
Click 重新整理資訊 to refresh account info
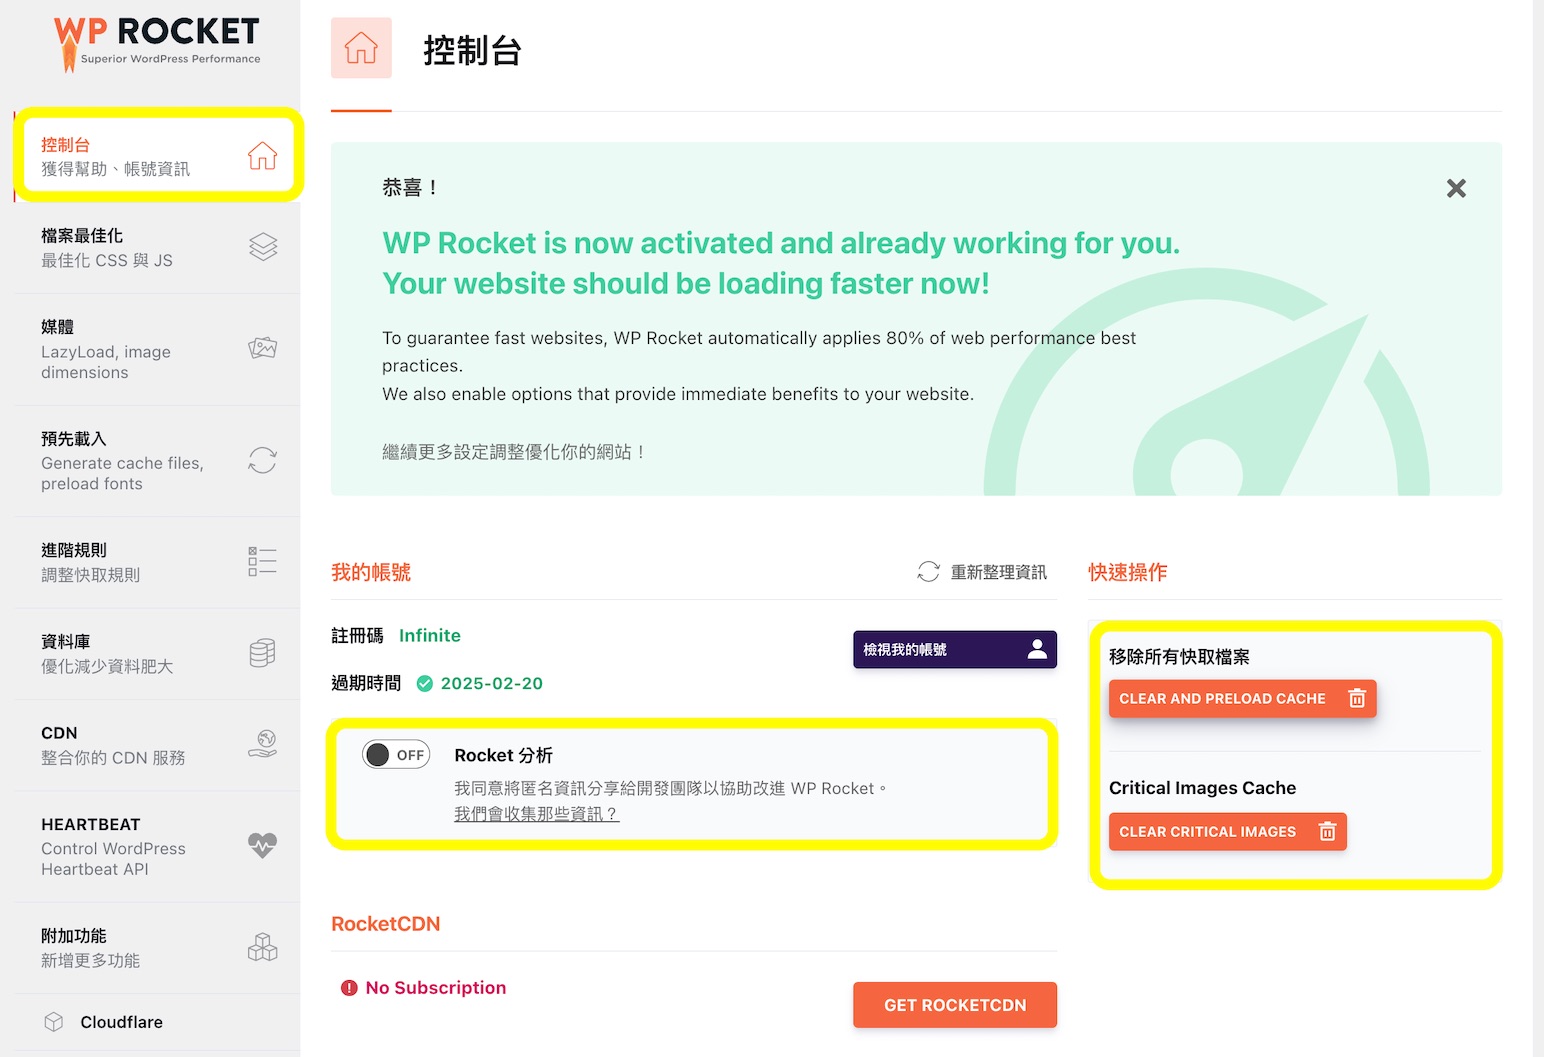pyautogui.click(x=982, y=572)
